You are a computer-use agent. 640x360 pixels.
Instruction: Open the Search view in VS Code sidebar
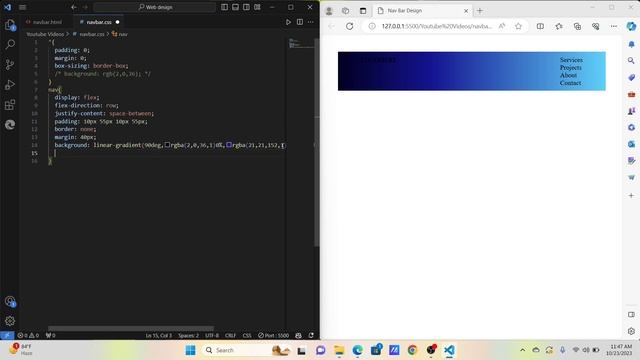pos(10,44)
